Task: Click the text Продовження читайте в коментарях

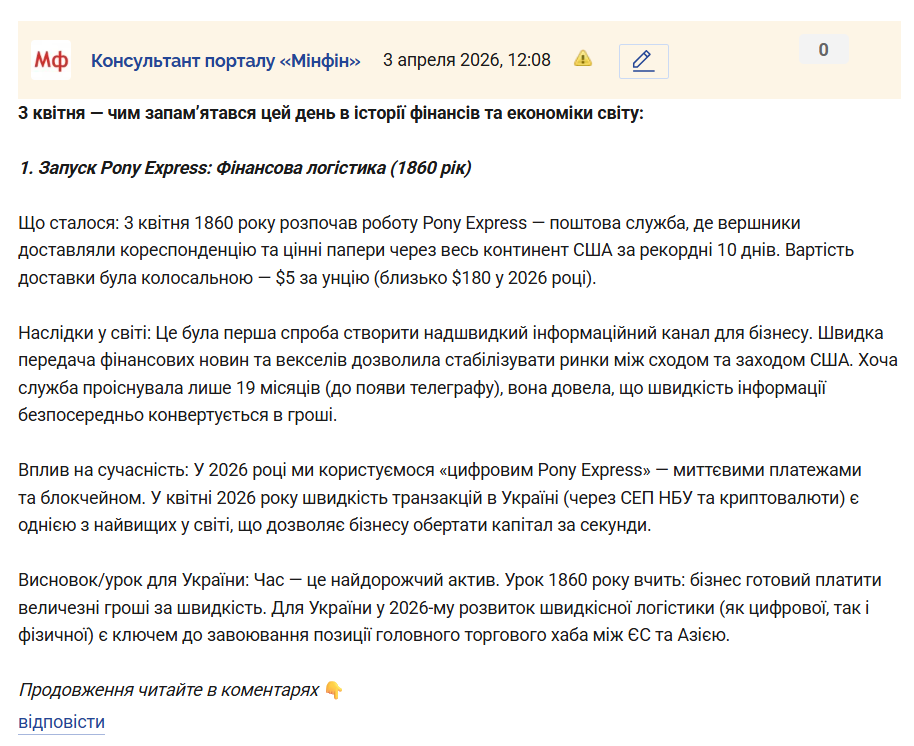Action: point(168,690)
